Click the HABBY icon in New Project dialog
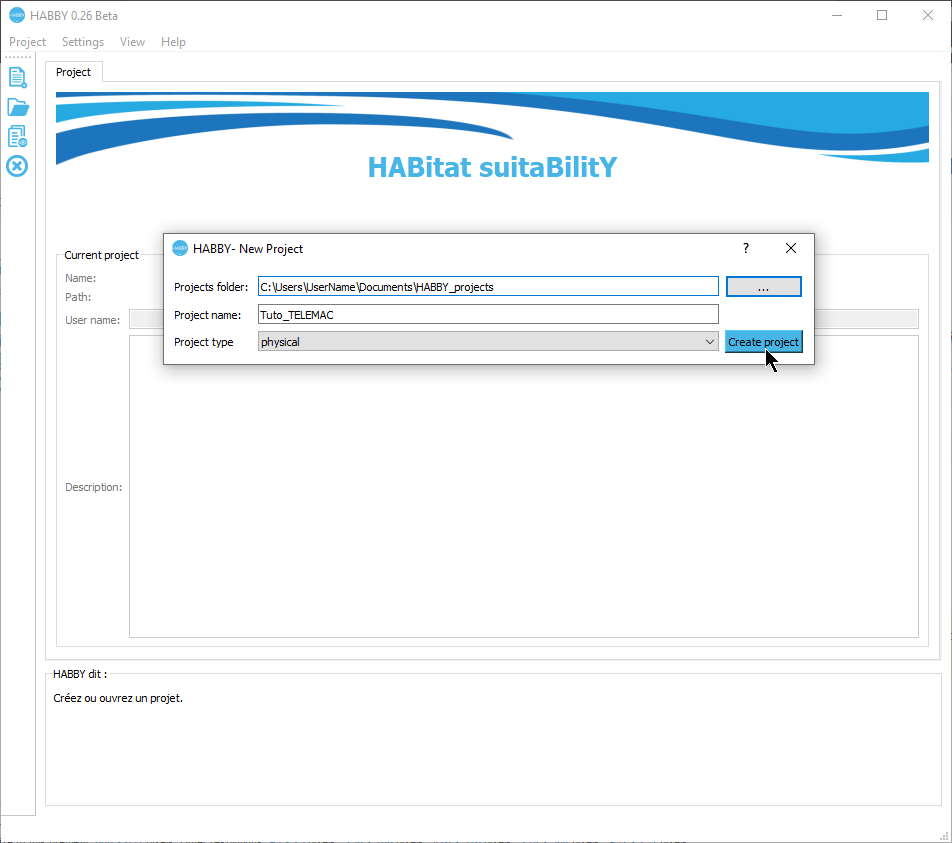 180,248
